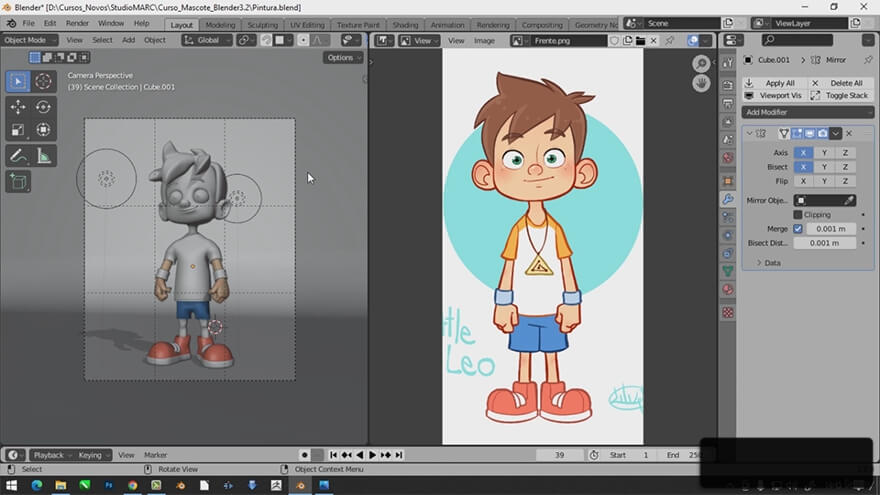Screen dimensions: 880x495
Task: Open the Add Modifier dropdown
Action: click(808, 112)
